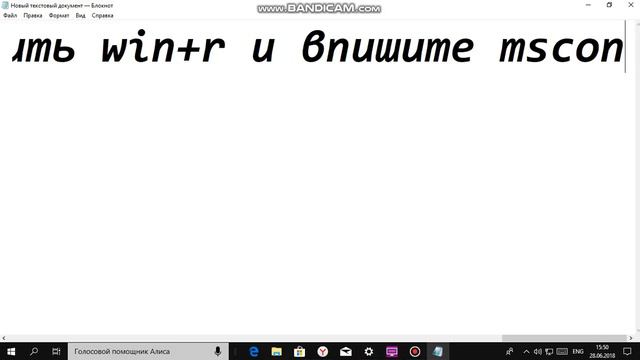Open the Правка menu
This screenshot has width=640, height=360.
(33, 16)
